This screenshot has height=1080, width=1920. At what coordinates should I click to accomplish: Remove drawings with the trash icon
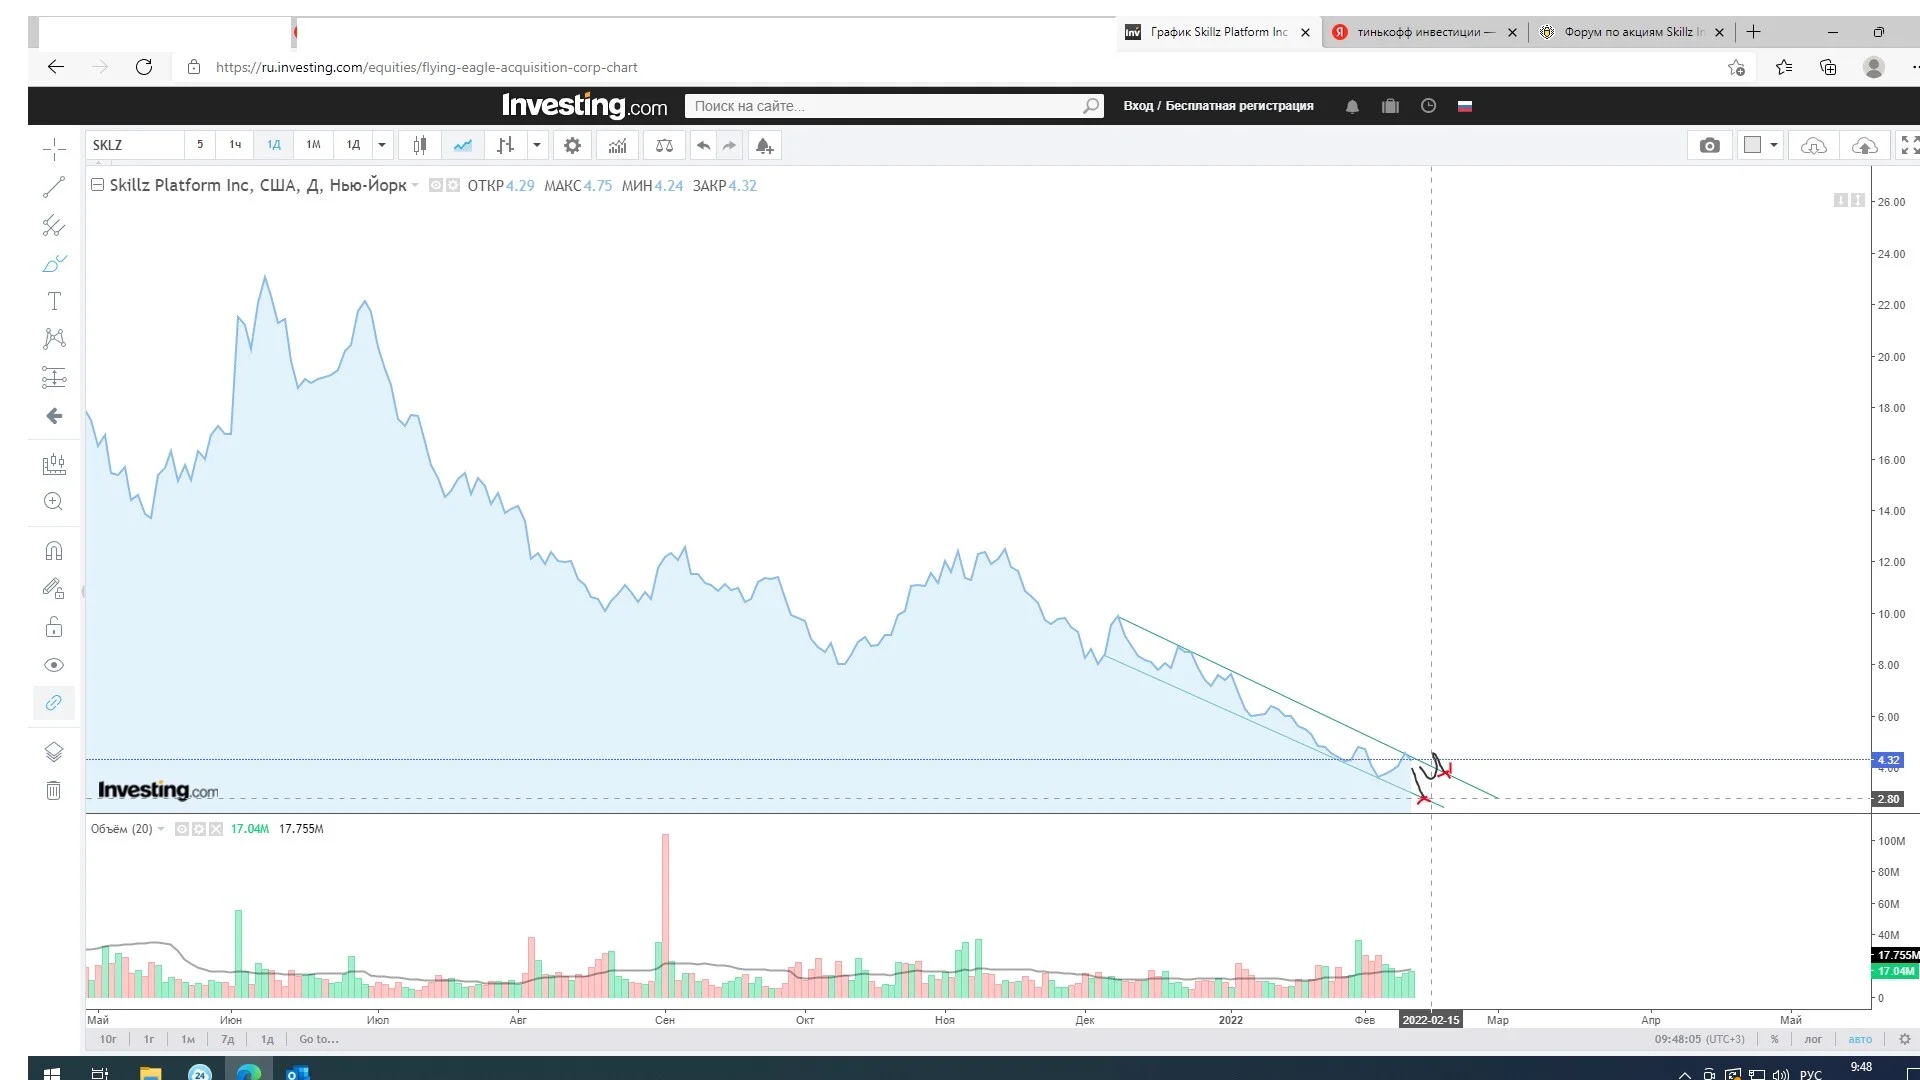point(54,791)
